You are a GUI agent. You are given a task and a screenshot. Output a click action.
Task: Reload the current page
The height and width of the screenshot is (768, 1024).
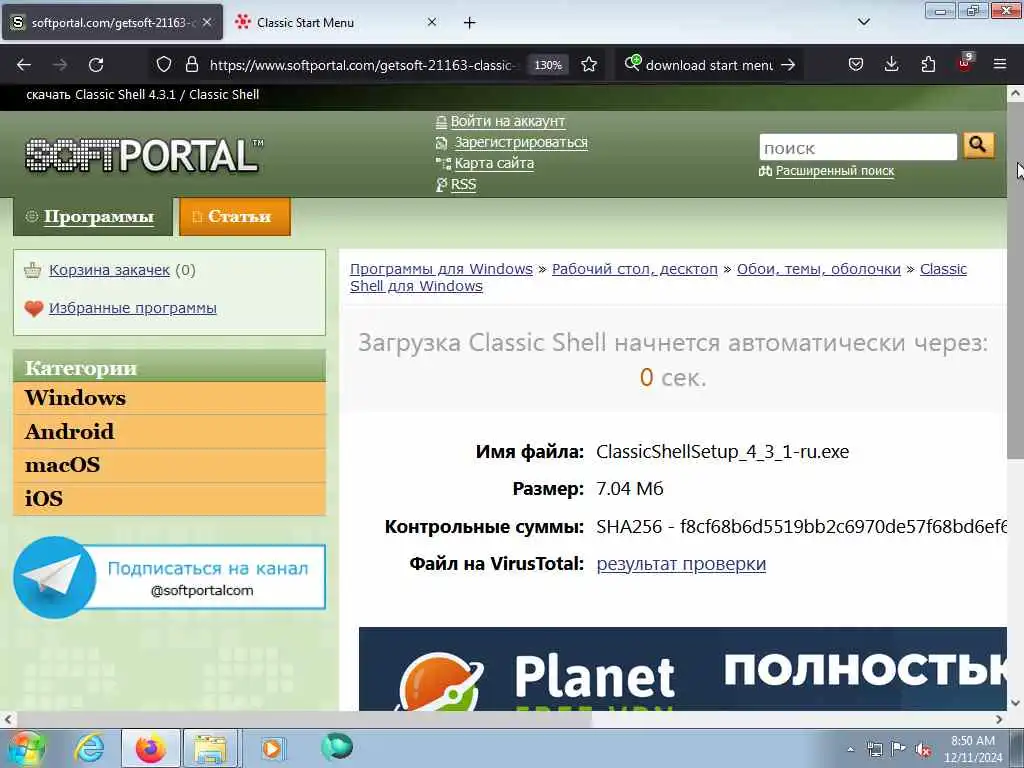96,65
